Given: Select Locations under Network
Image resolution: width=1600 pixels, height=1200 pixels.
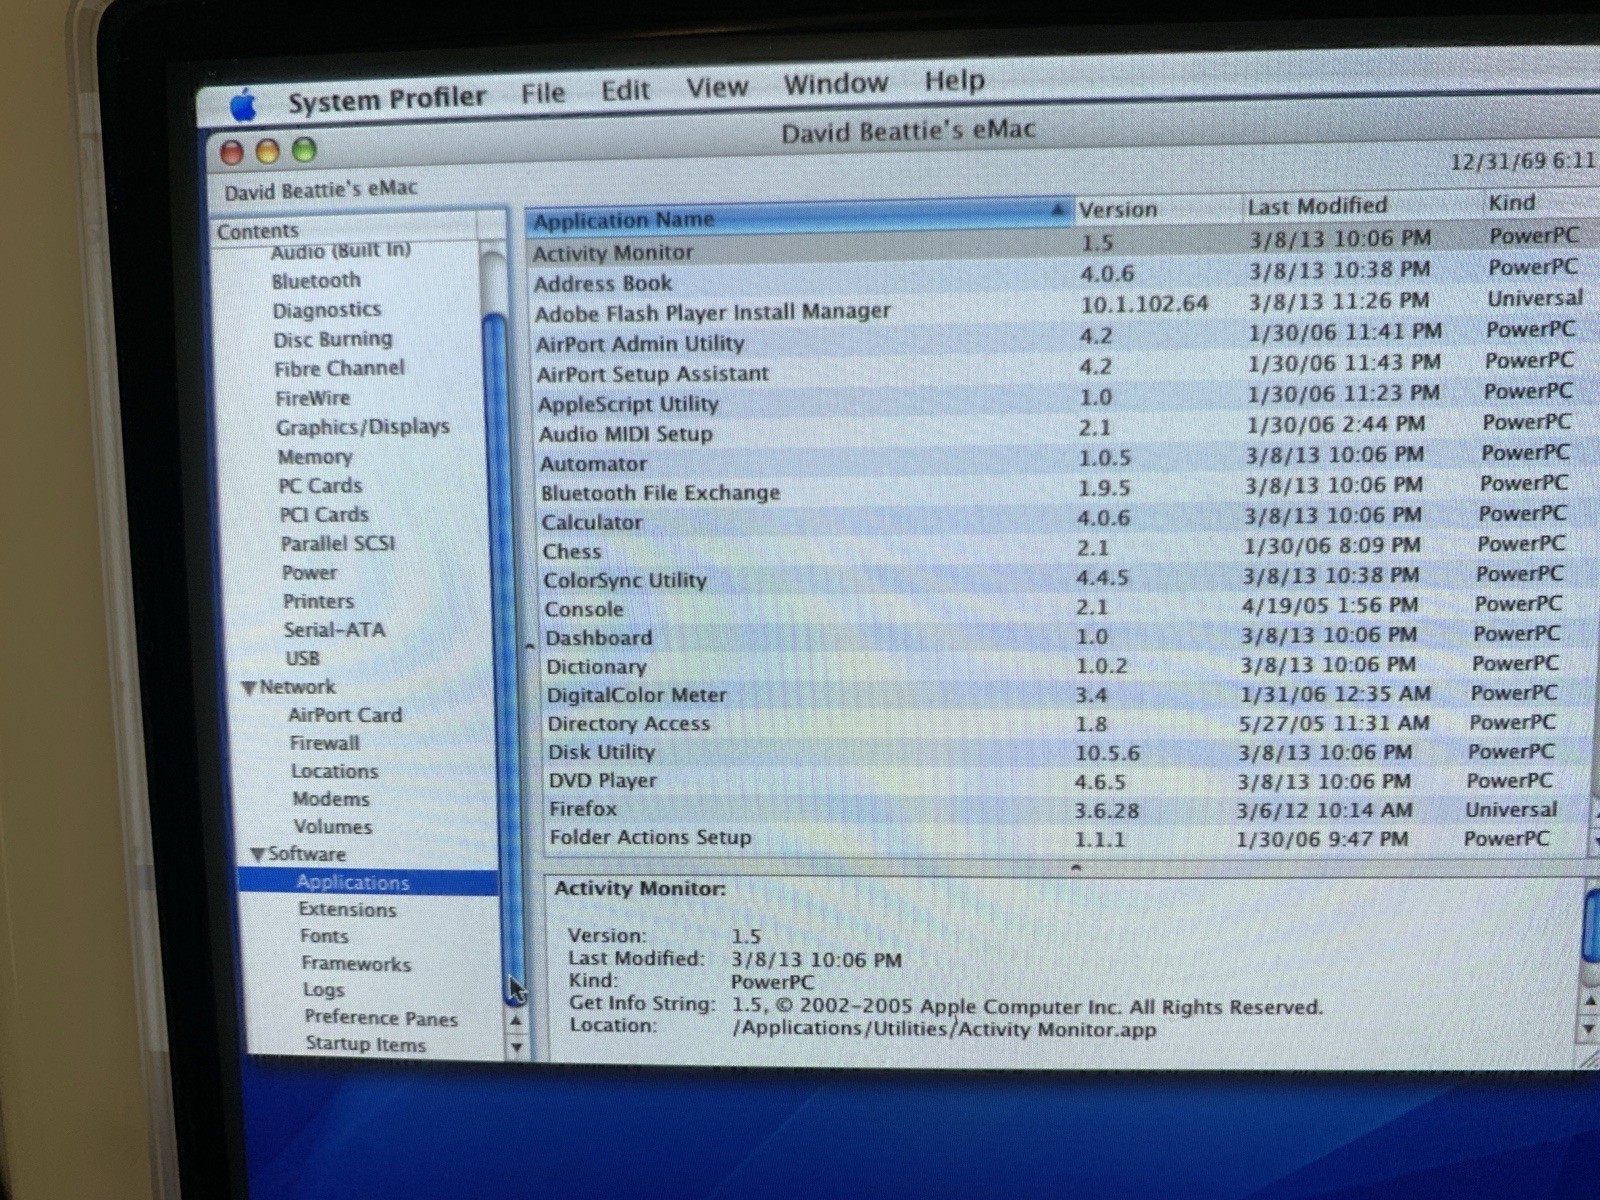Looking at the screenshot, I should [x=335, y=772].
